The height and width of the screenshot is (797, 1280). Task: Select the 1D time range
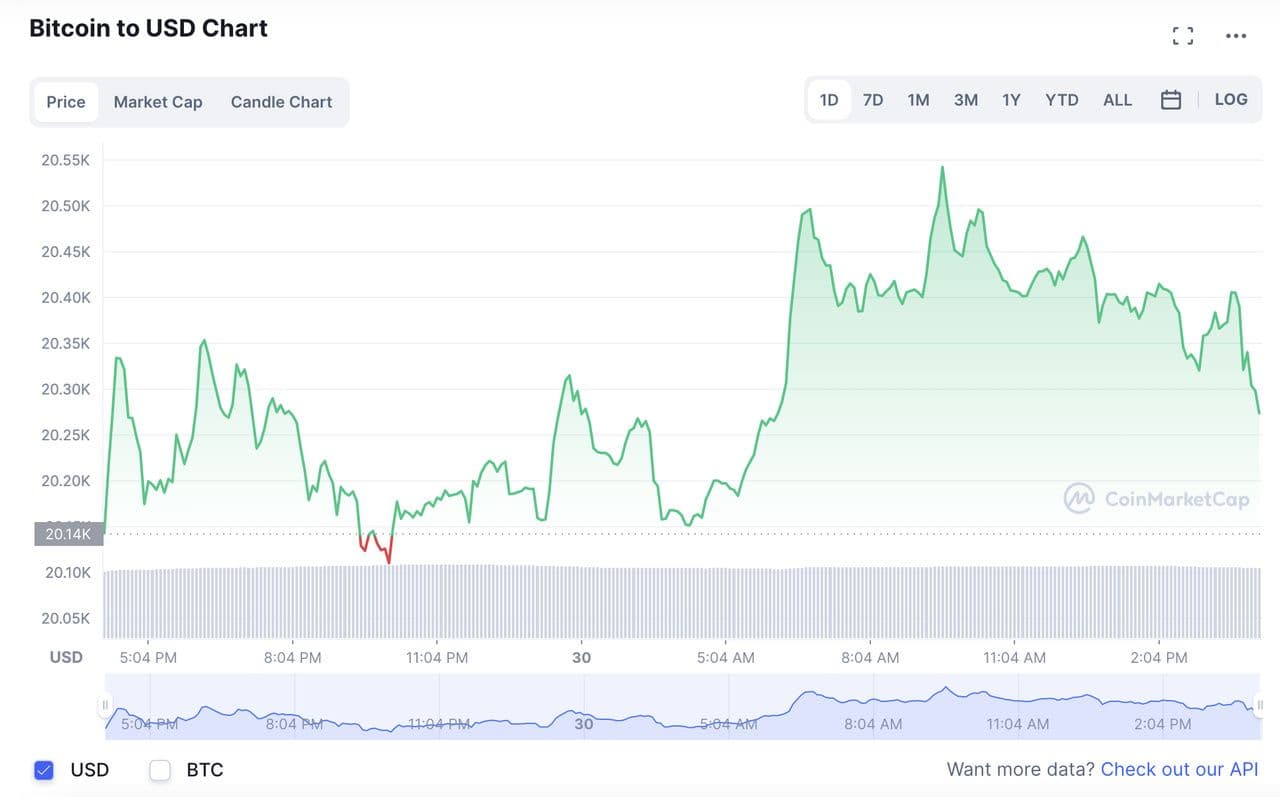[x=829, y=100]
